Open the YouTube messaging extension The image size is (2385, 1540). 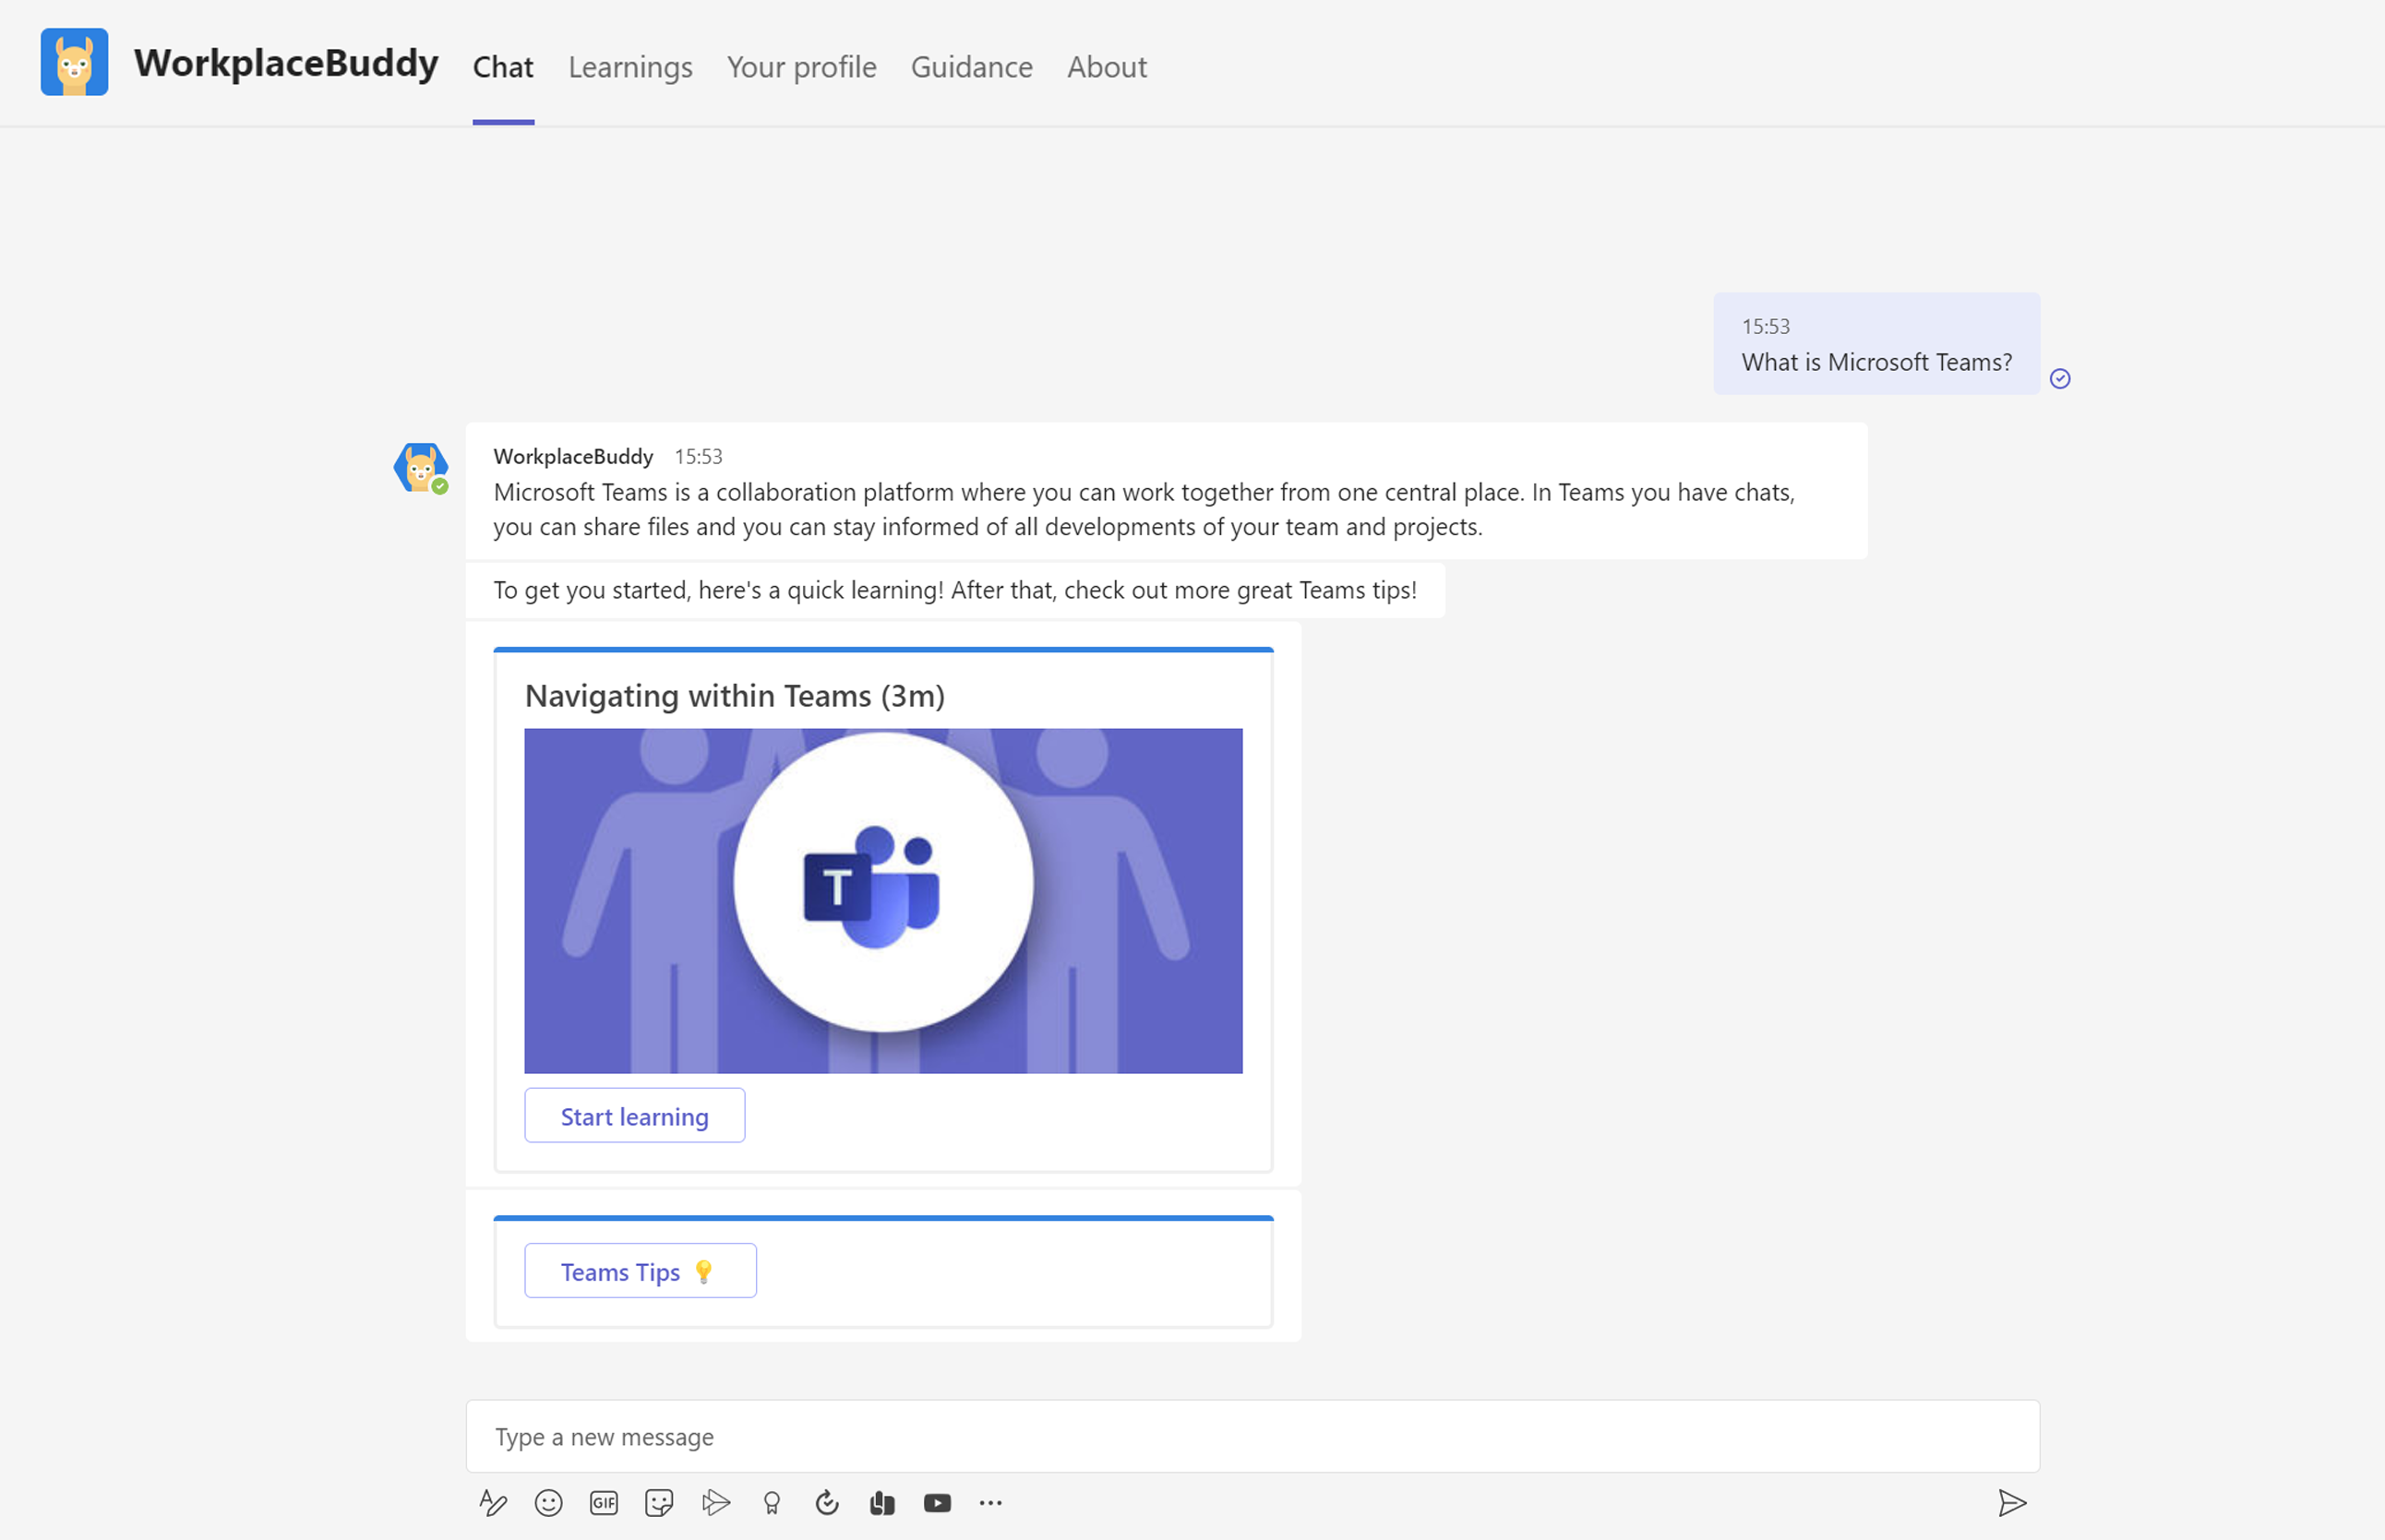coord(937,1502)
